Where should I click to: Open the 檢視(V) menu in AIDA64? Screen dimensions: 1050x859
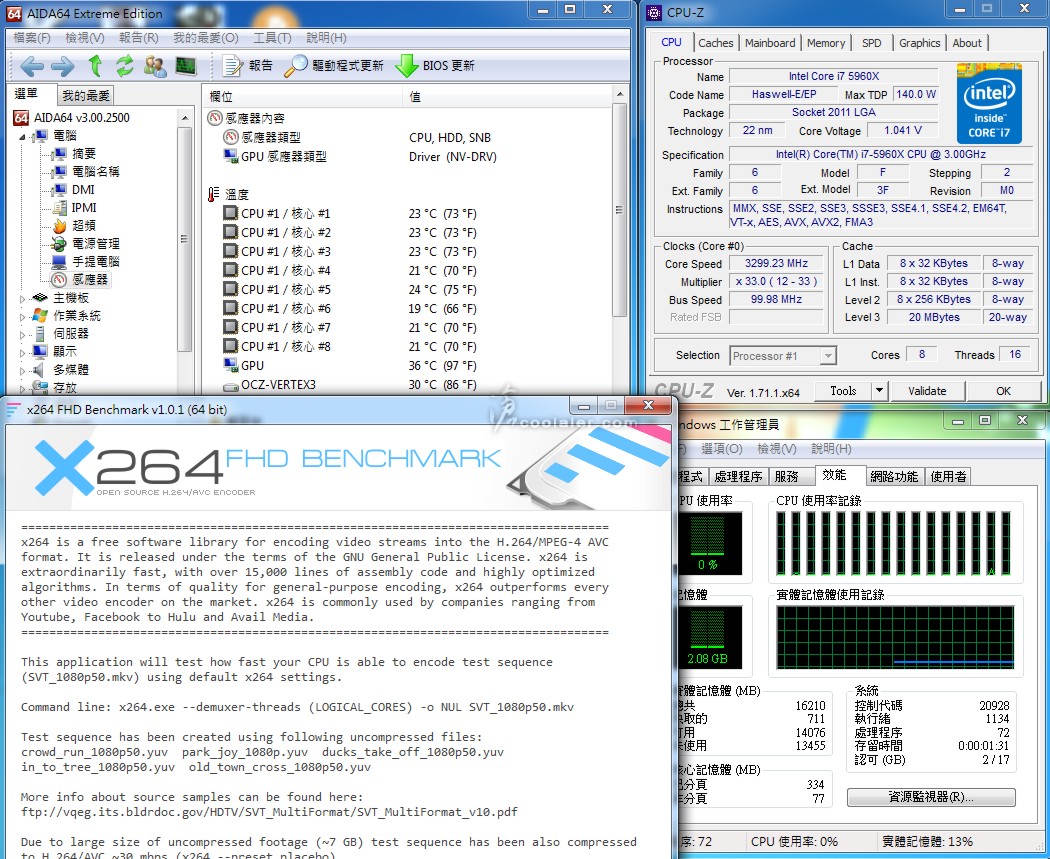click(x=84, y=37)
